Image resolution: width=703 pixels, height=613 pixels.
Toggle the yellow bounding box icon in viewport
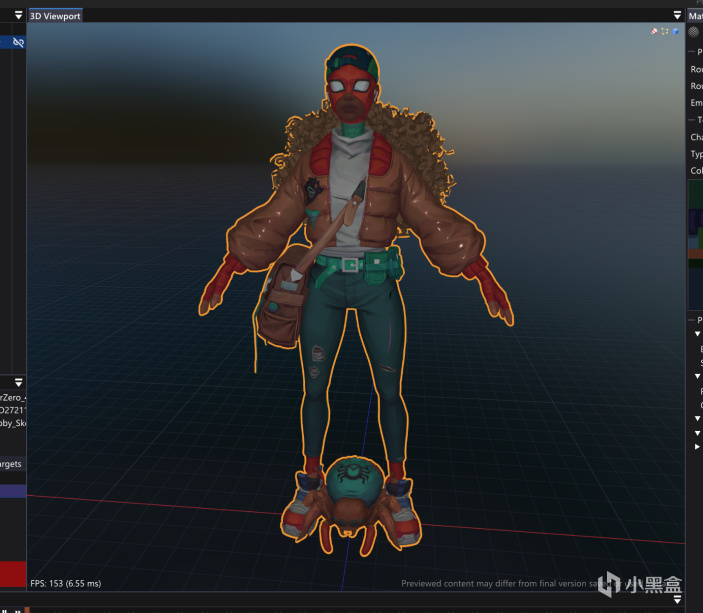click(664, 31)
